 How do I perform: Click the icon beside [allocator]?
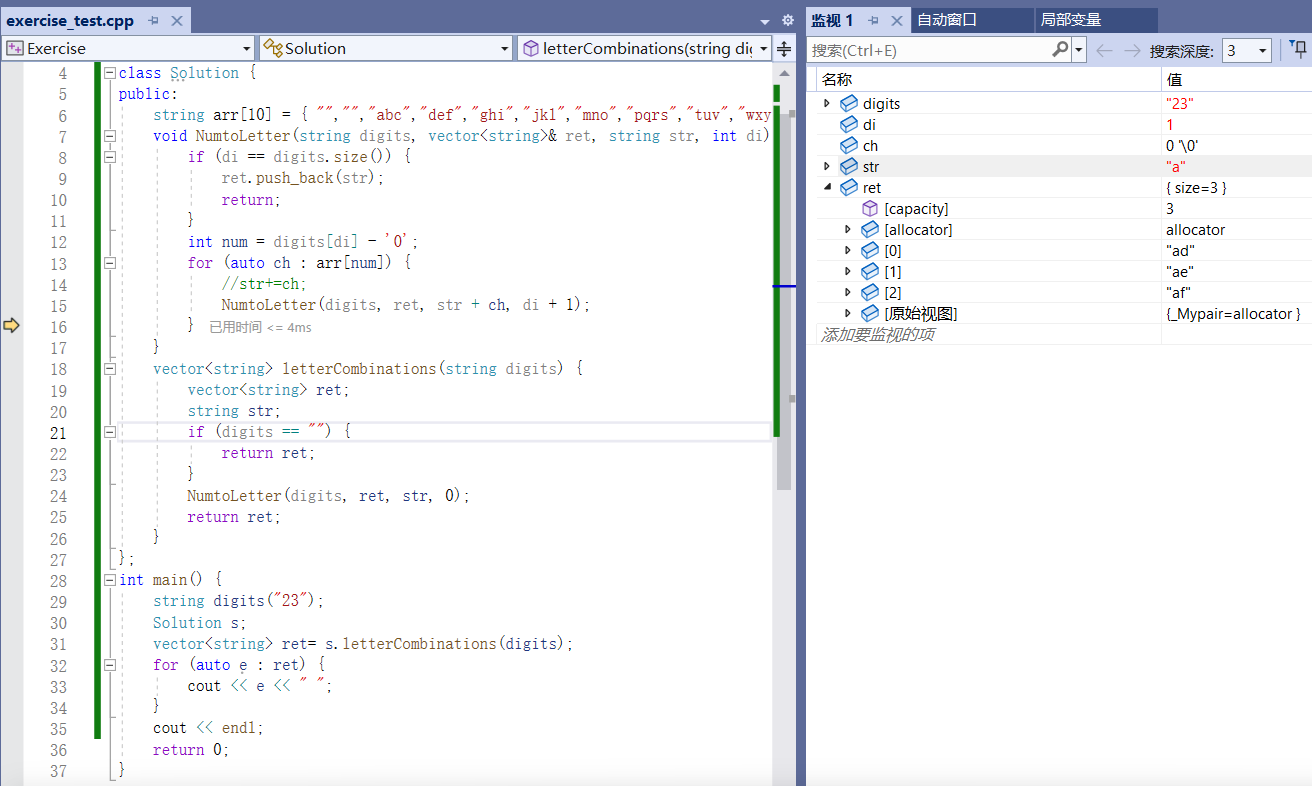870,229
